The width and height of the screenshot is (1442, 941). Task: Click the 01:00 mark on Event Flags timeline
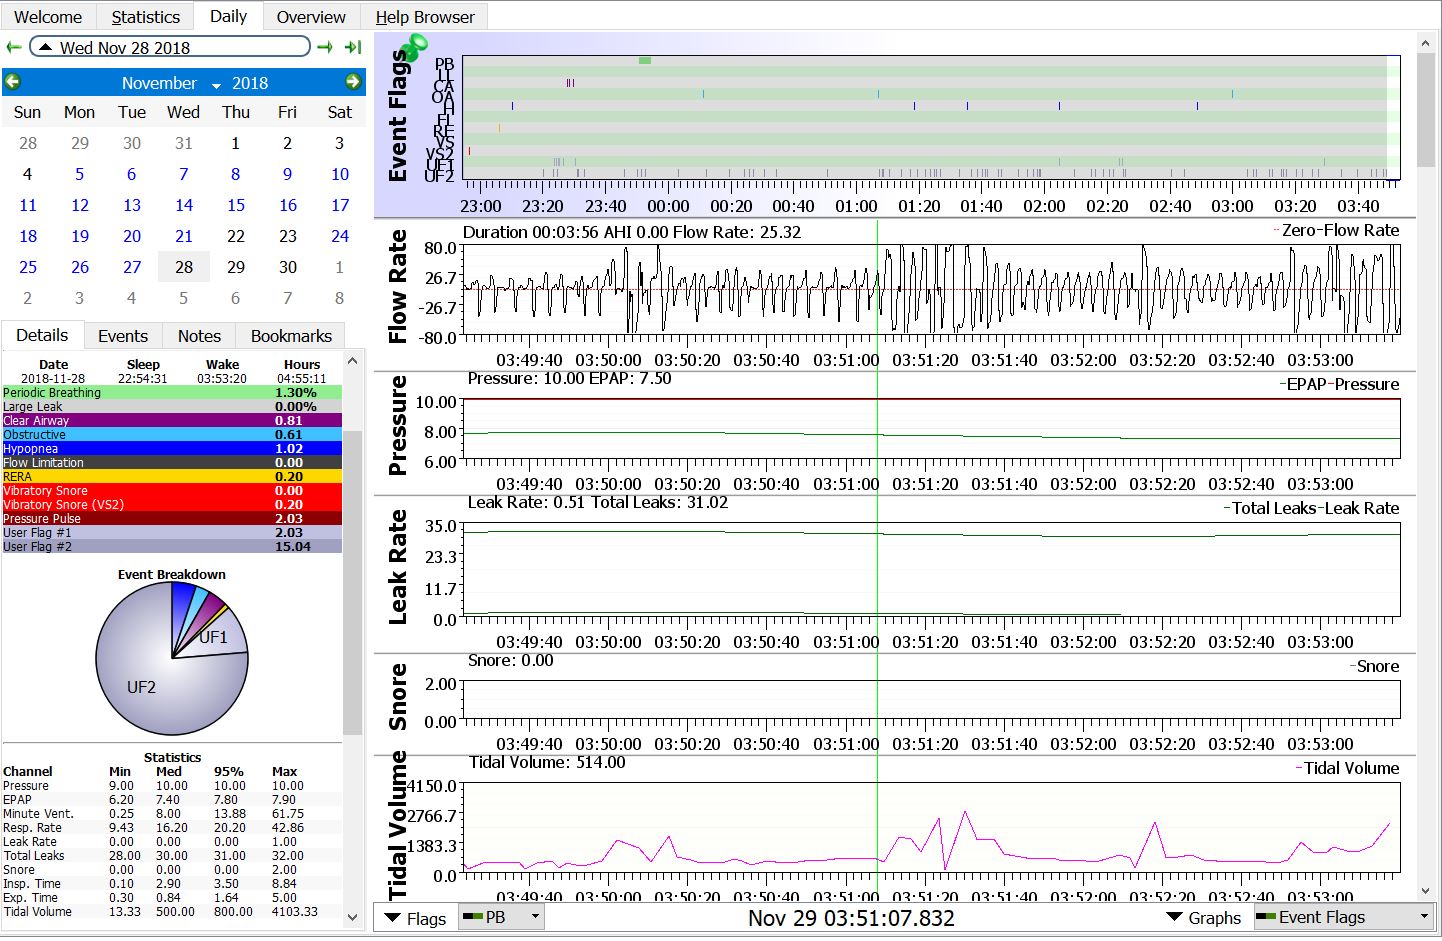pos(856,206)
